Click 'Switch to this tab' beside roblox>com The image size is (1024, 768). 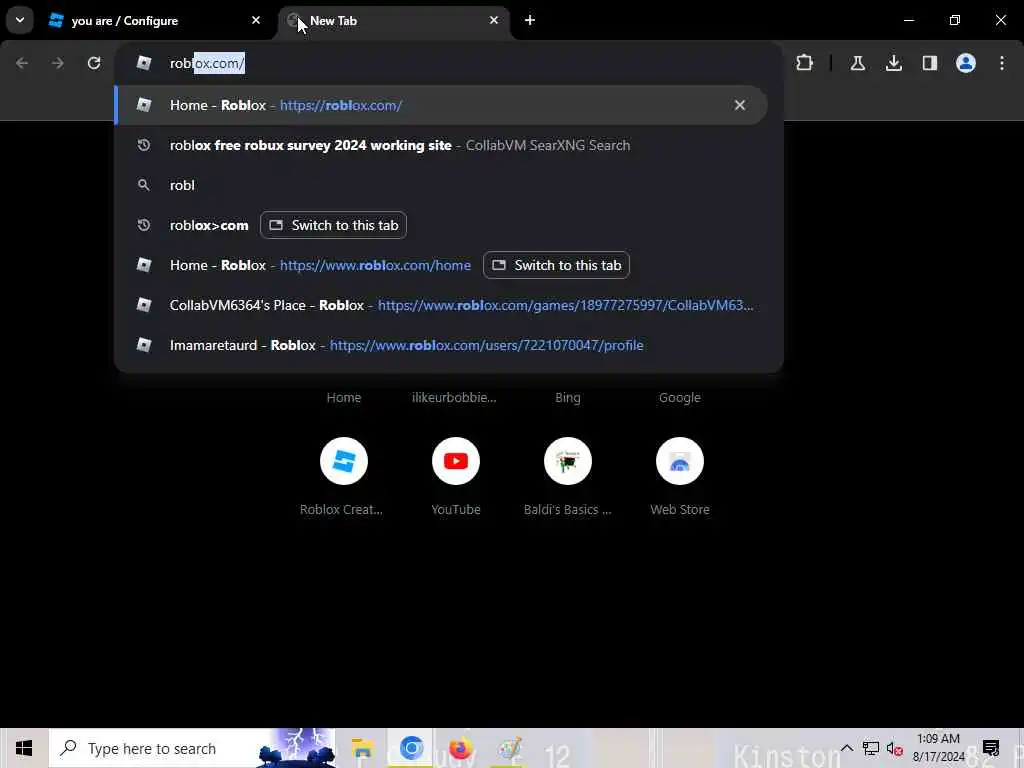334,225
